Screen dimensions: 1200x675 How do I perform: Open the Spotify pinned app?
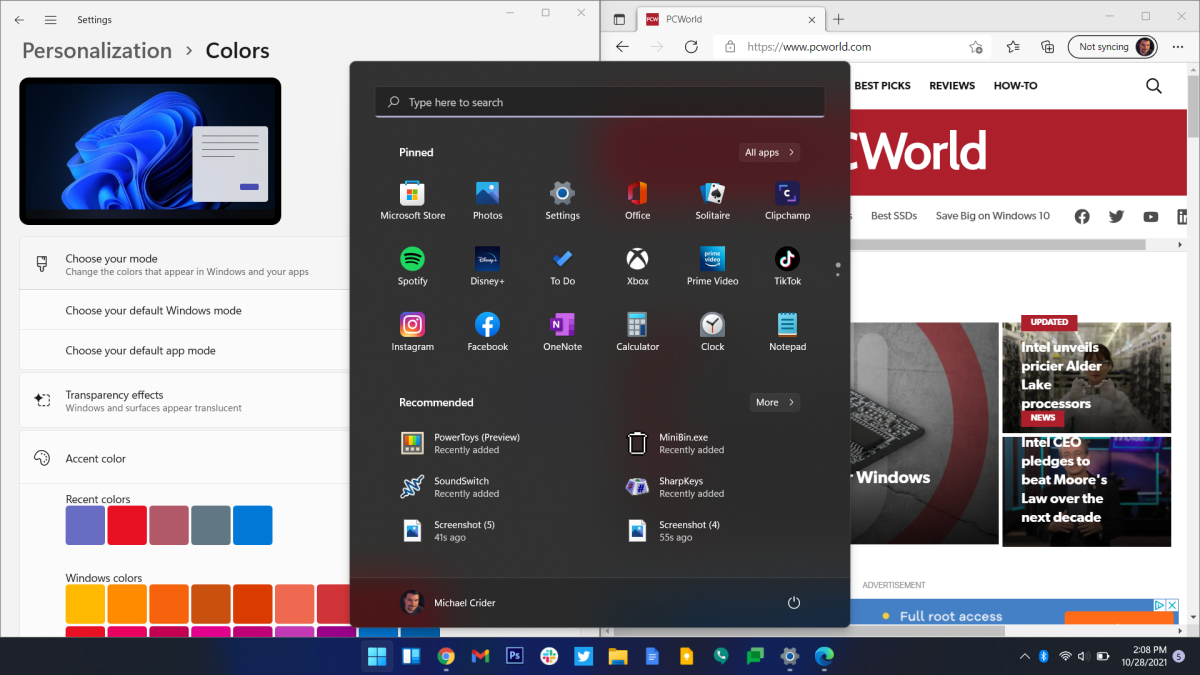412,267
